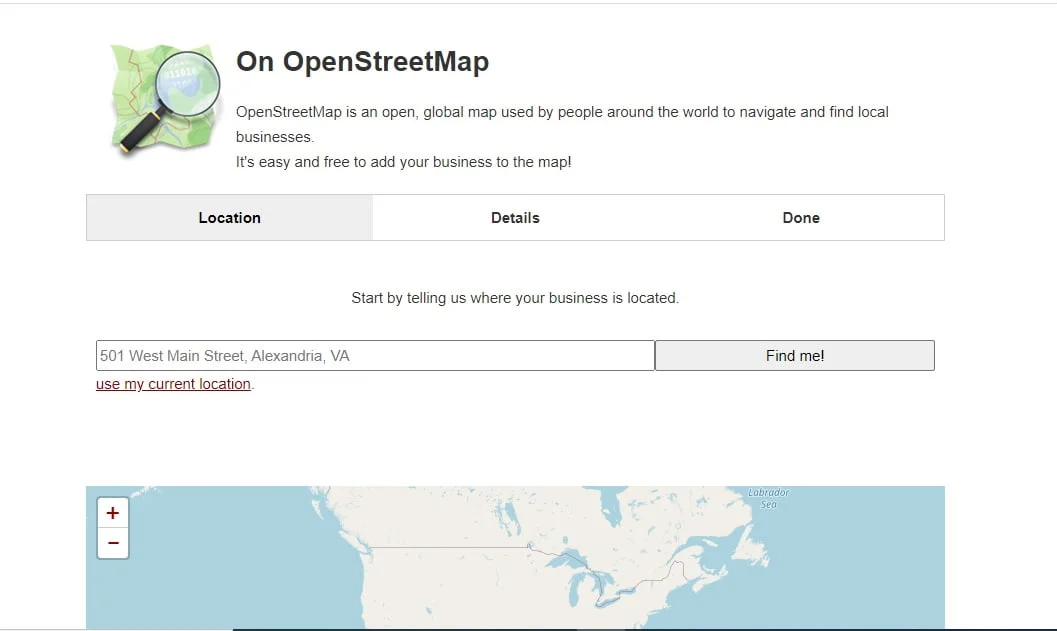Click the Labrador Sea label on map
Viewport: 1057px width, 631px height.
[x=768, y=498]
